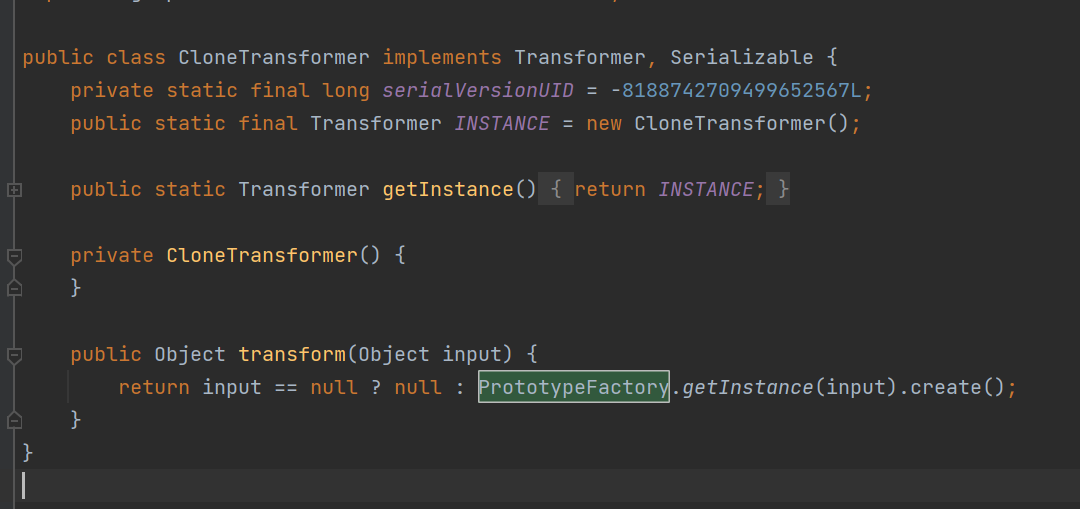Viewport: 1080px width, 509px height.
Task: Collapse the transform method using its gutter arrow
Action: tap(14, 355)
